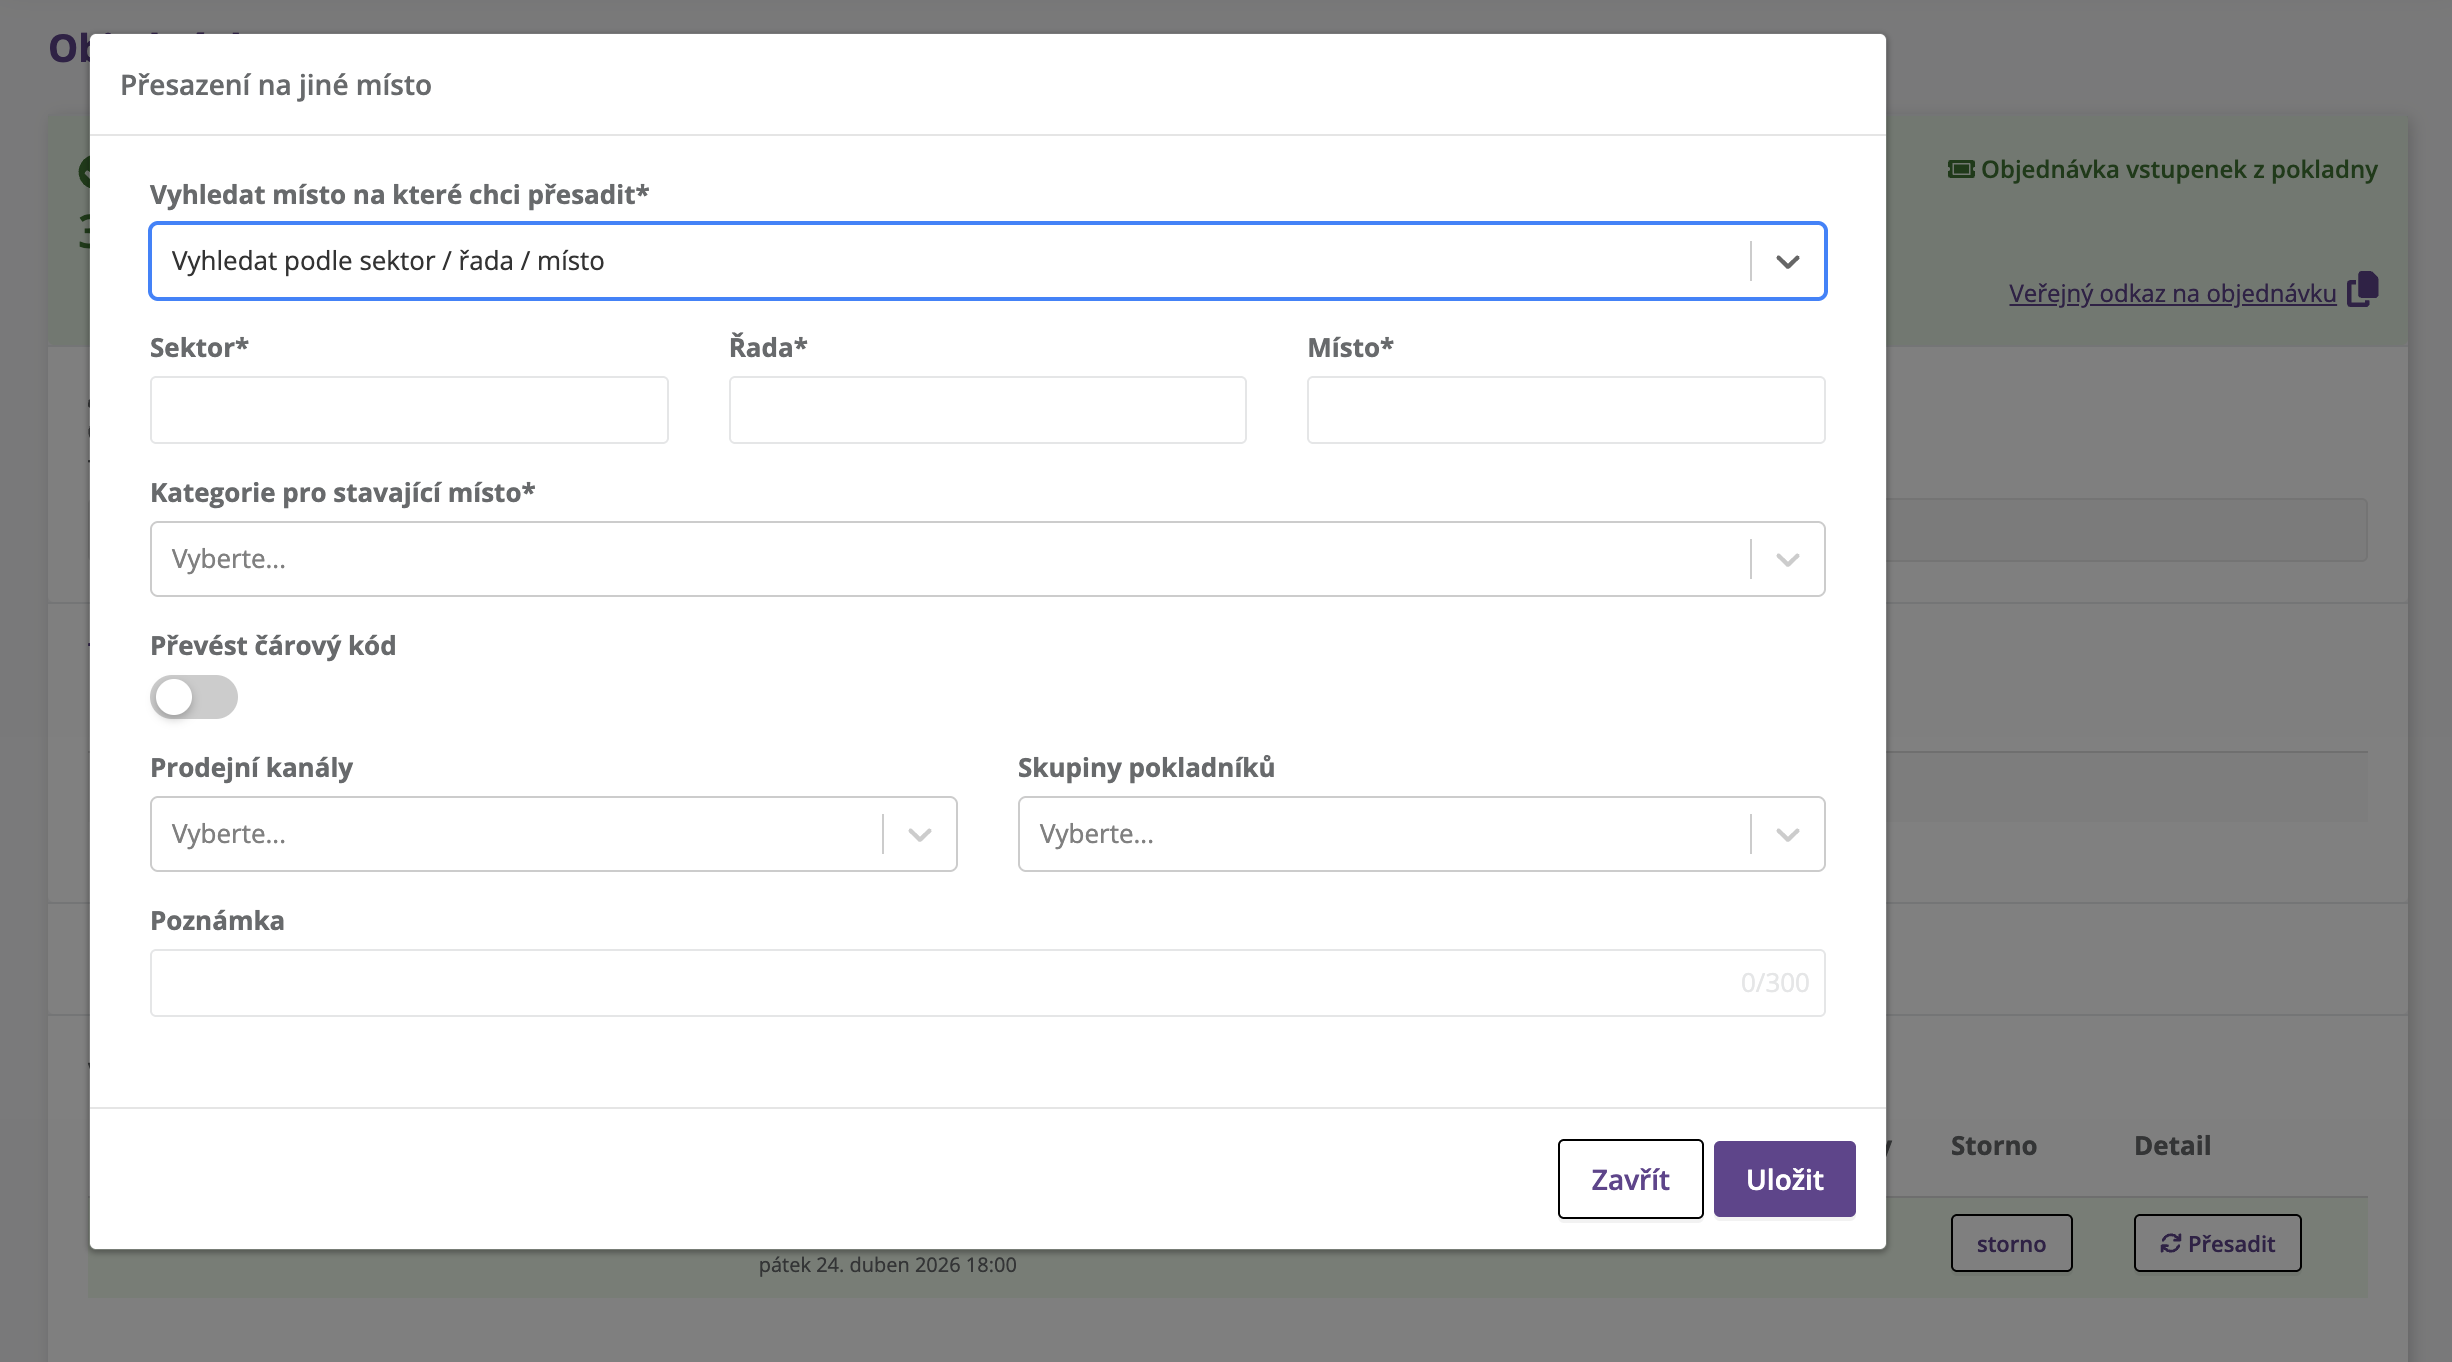The image size is (2452, 1362).
Task: Click the copy icon beside public order link
Action: (x=2363, y=290)
